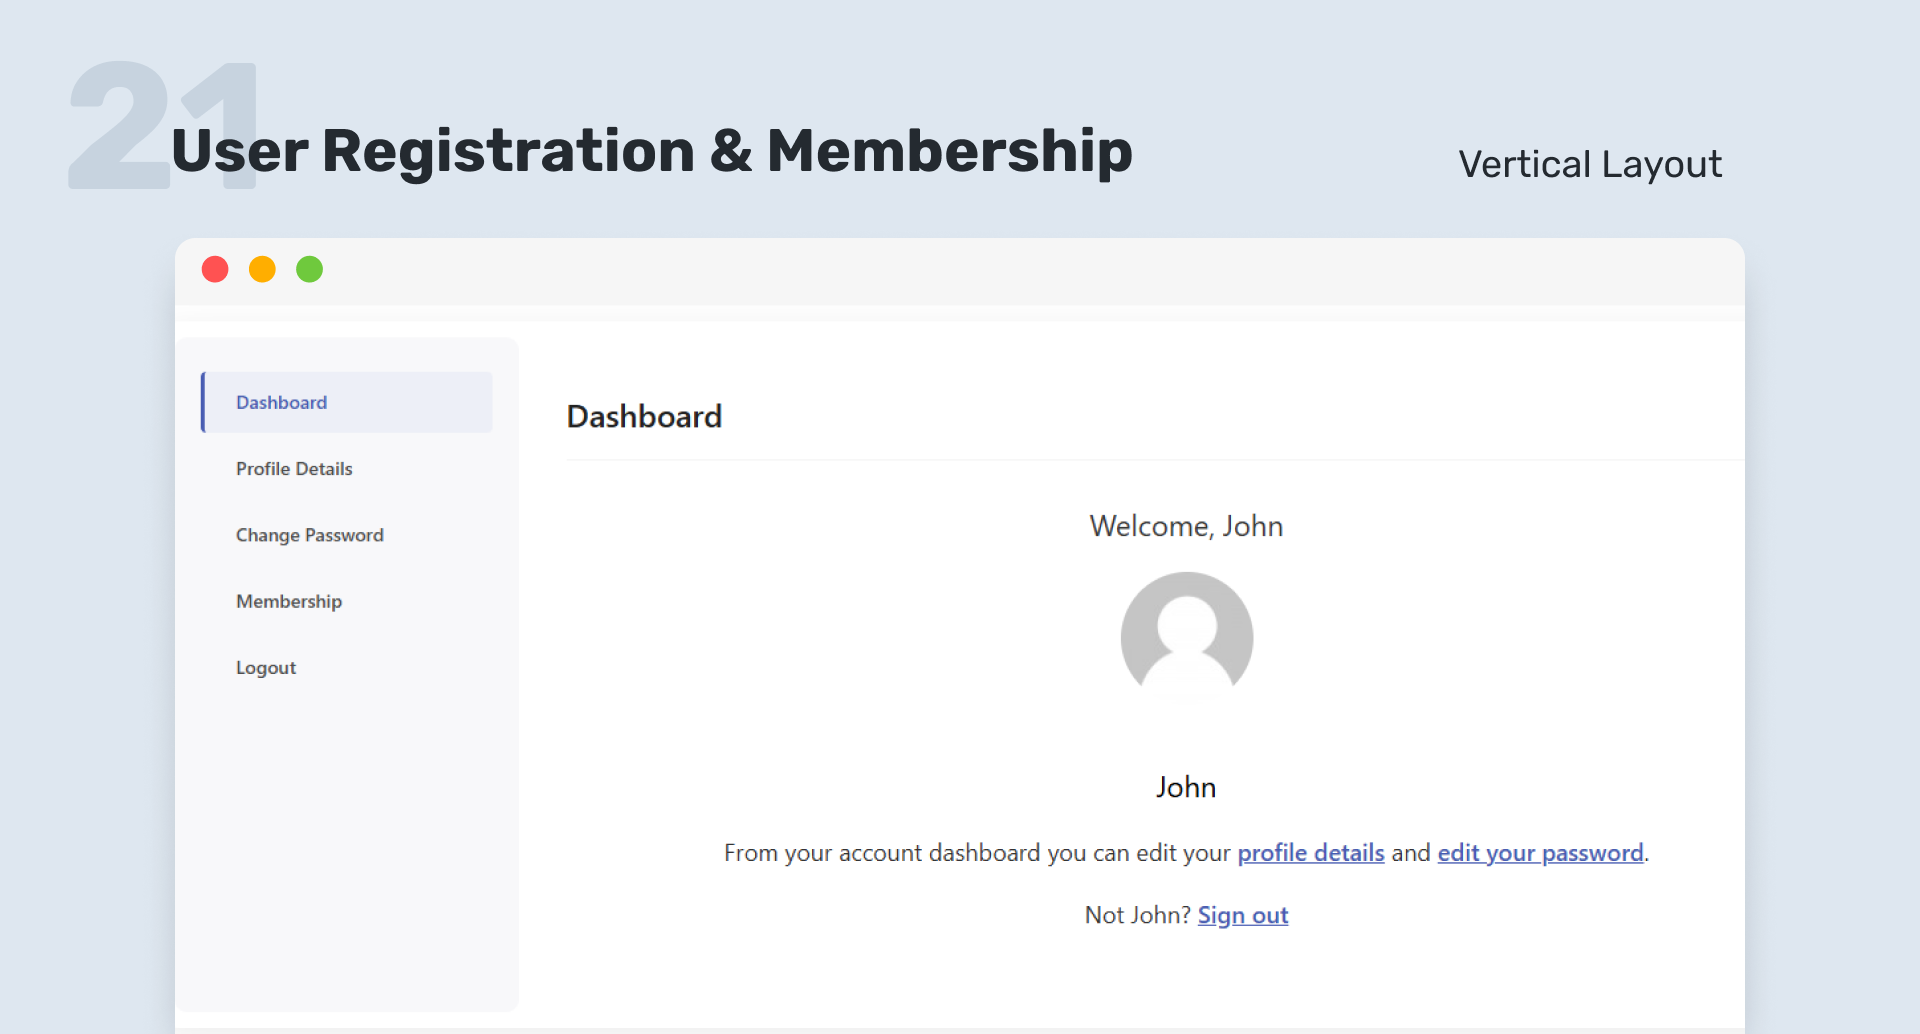Click the Not John? text
The image size is (1920, 1034).
[x=1138, y=915]
